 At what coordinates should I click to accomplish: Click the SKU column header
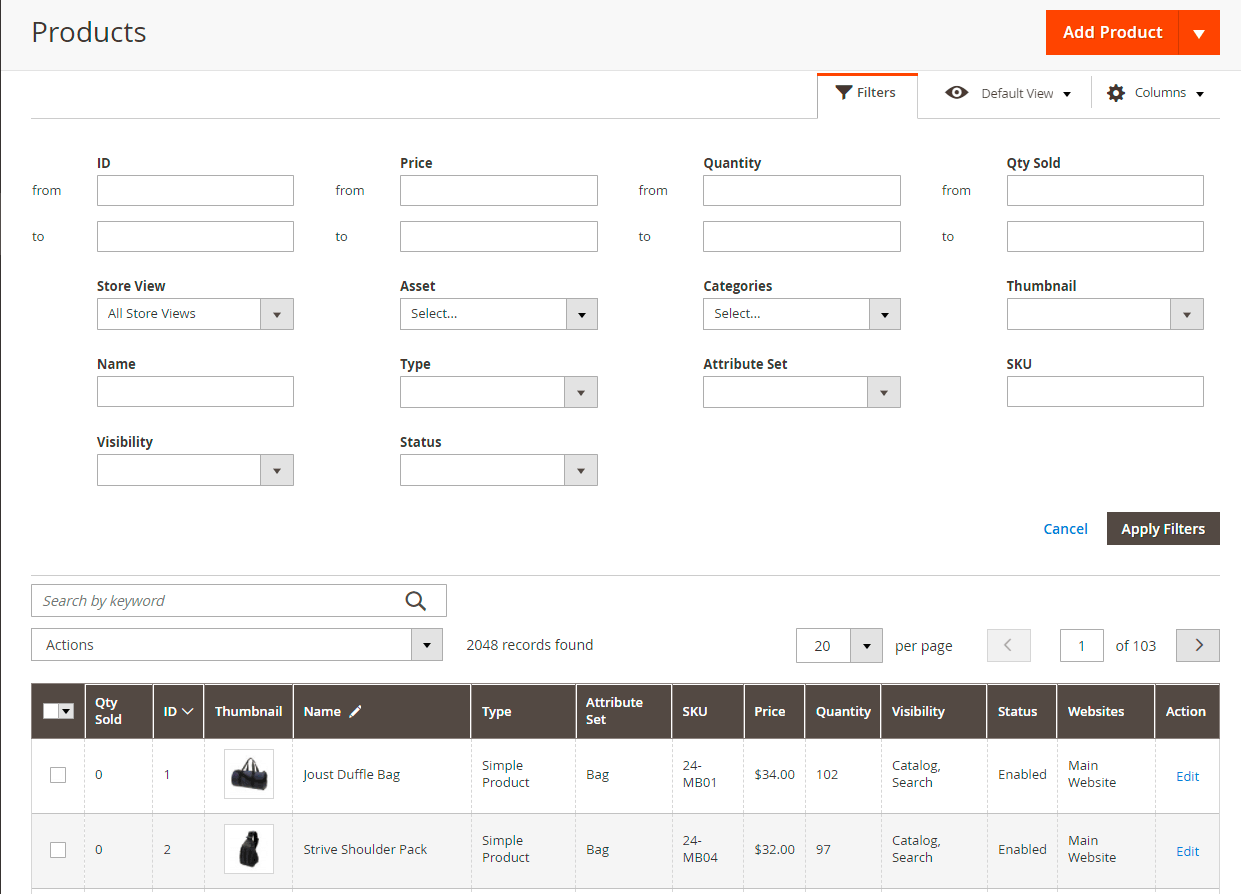[x=707, y=711]
